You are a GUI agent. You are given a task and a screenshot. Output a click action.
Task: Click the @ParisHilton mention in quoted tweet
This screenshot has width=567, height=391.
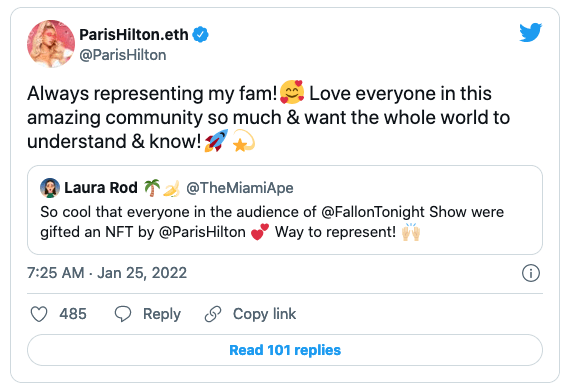[x=202, y=232]
